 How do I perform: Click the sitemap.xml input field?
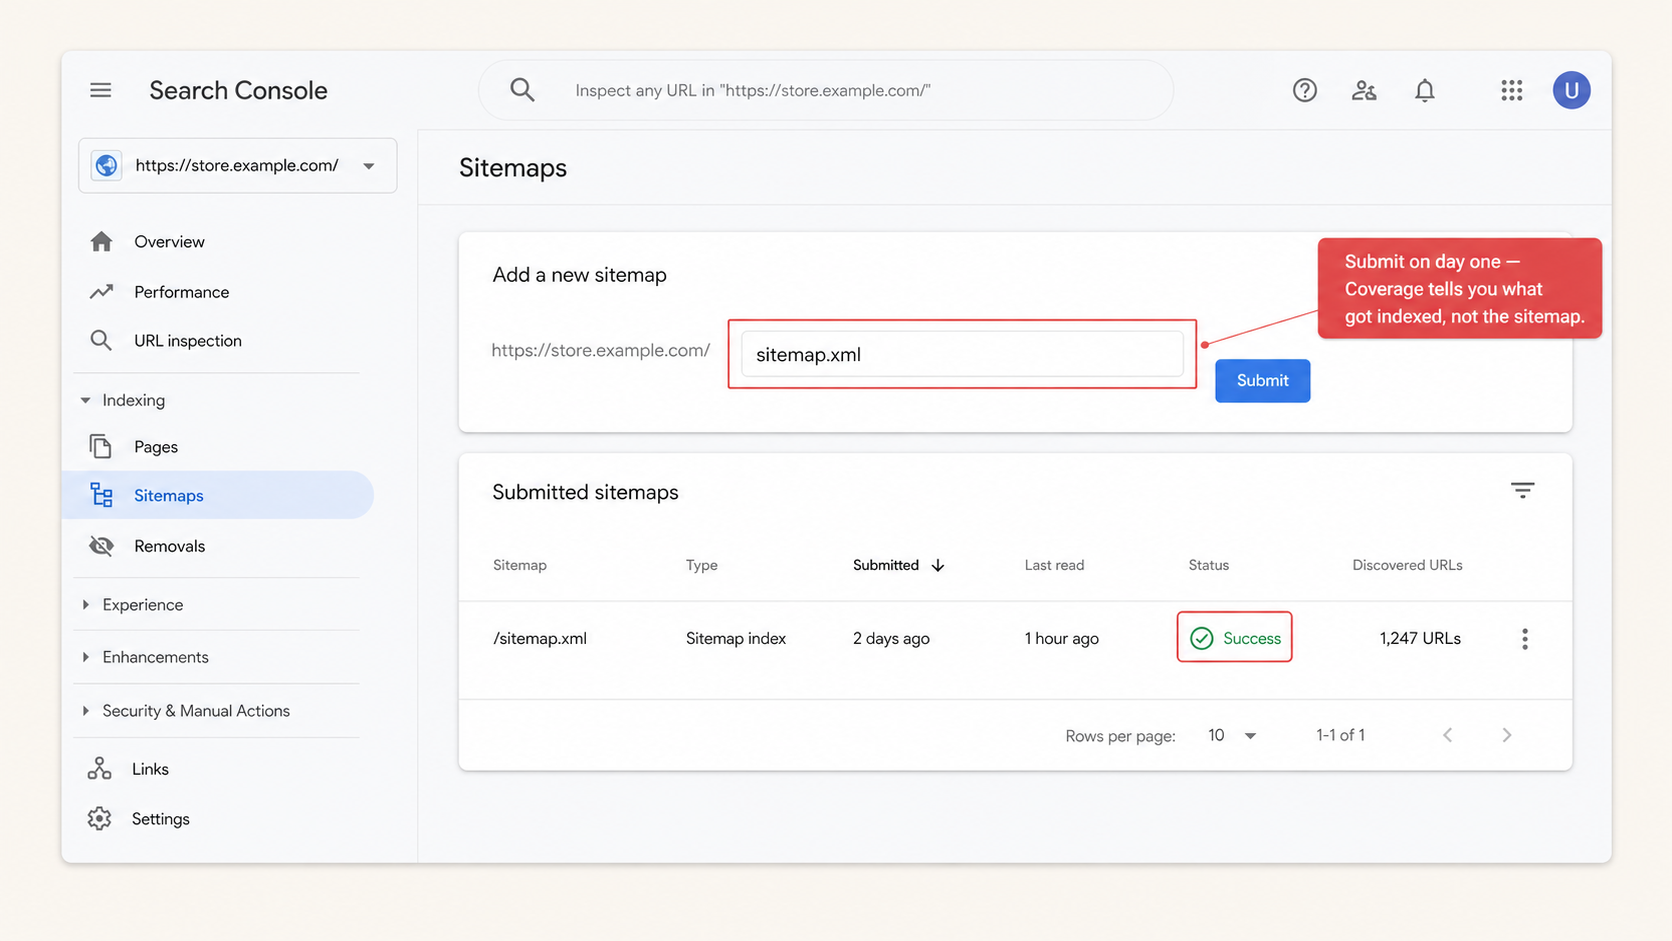coord(960,354)
